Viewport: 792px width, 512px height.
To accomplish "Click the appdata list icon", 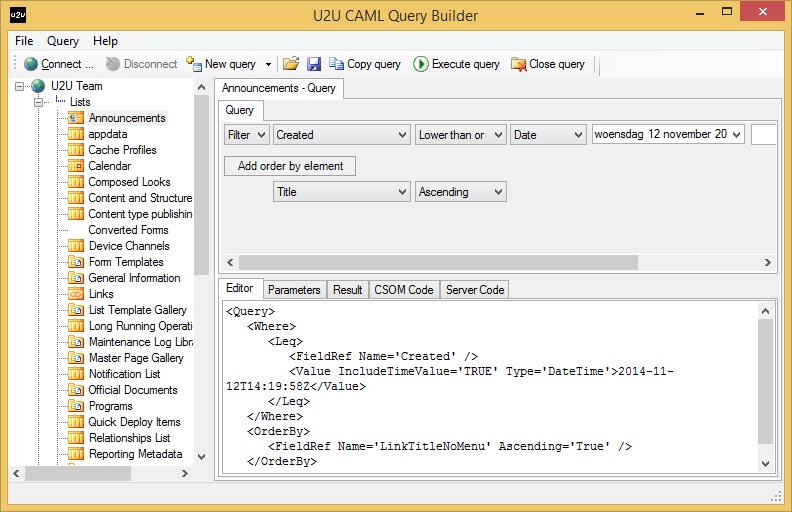I will tap(76, 134).
